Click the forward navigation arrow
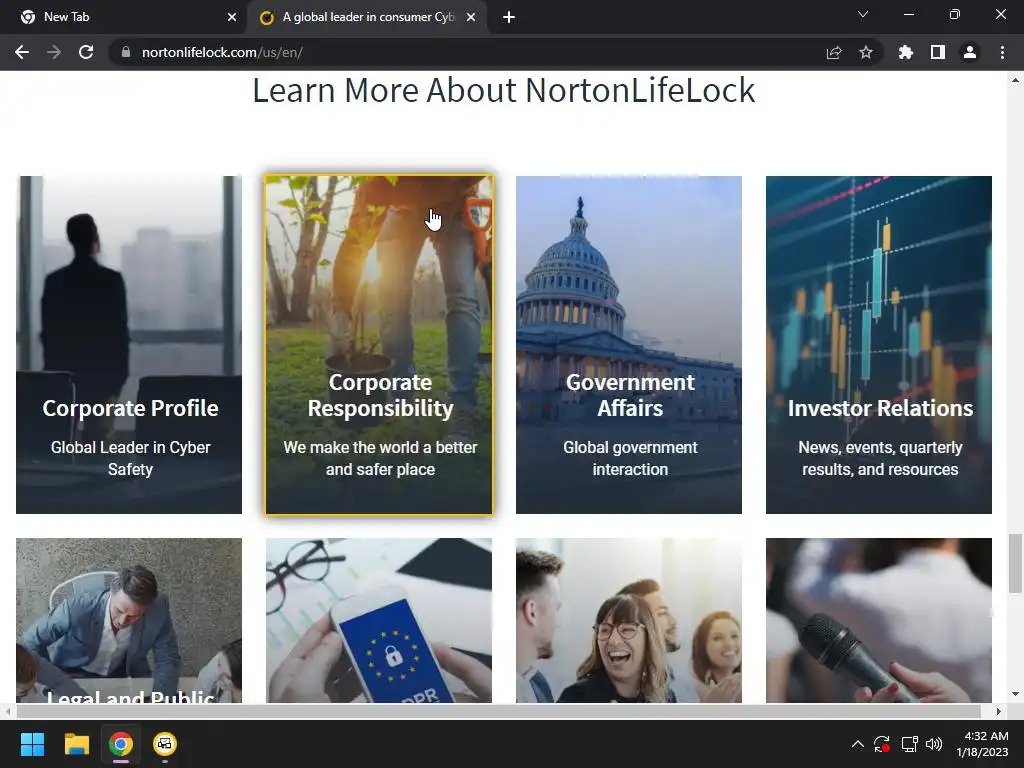This screenshot has width=1024, height=768. point(54,52)
